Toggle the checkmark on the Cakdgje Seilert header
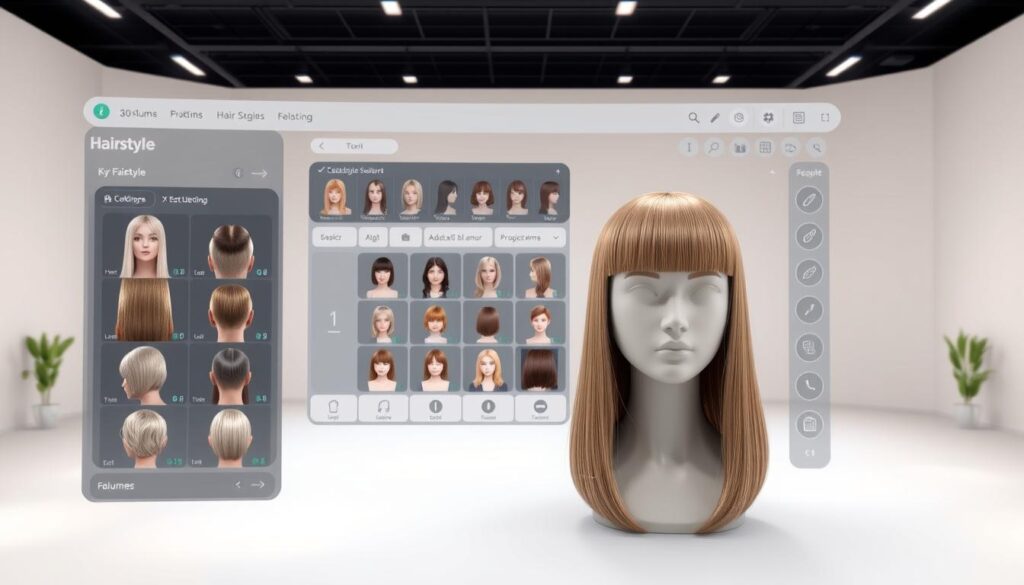The width and height of the screenshot is (1024, 585). click(x=321, y=170)
